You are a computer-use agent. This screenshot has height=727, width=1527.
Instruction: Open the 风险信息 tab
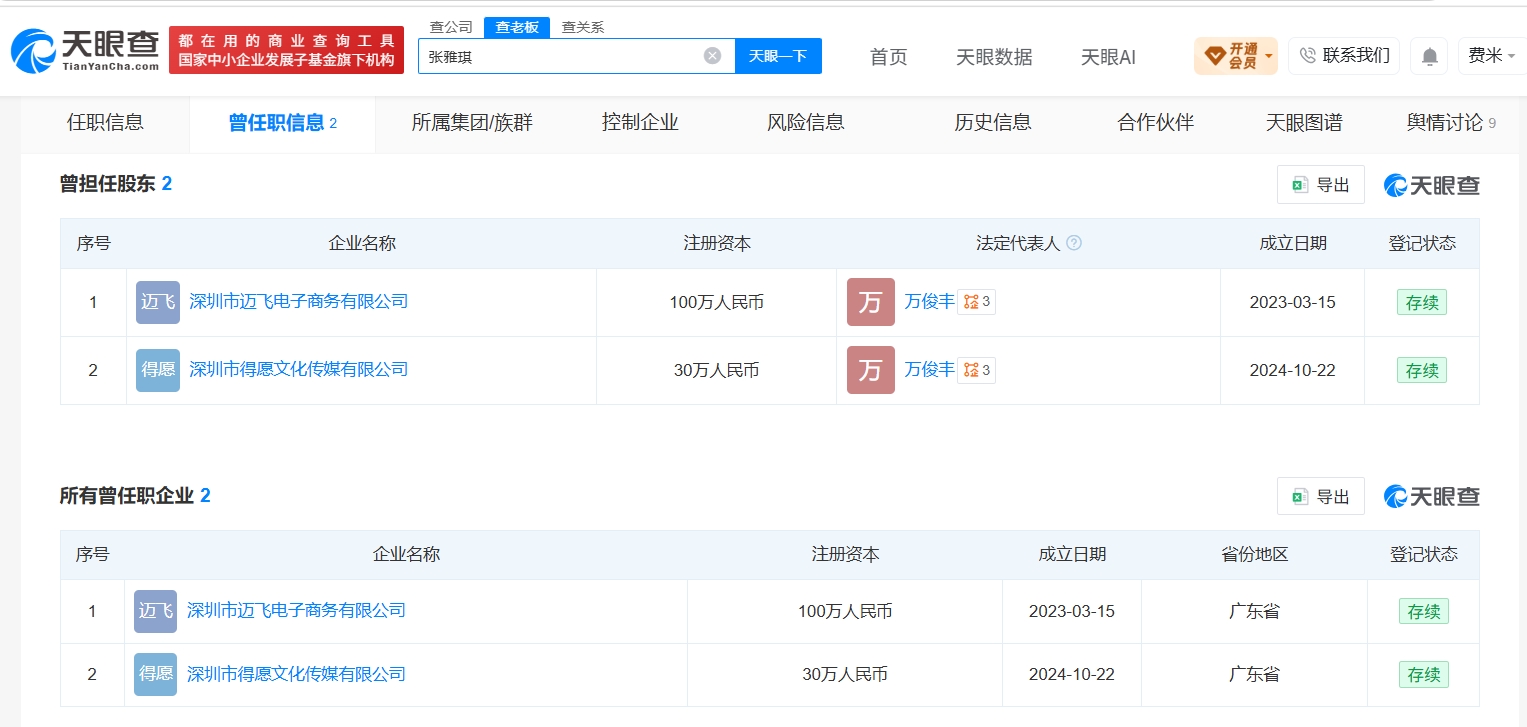(x=806, y=123)
